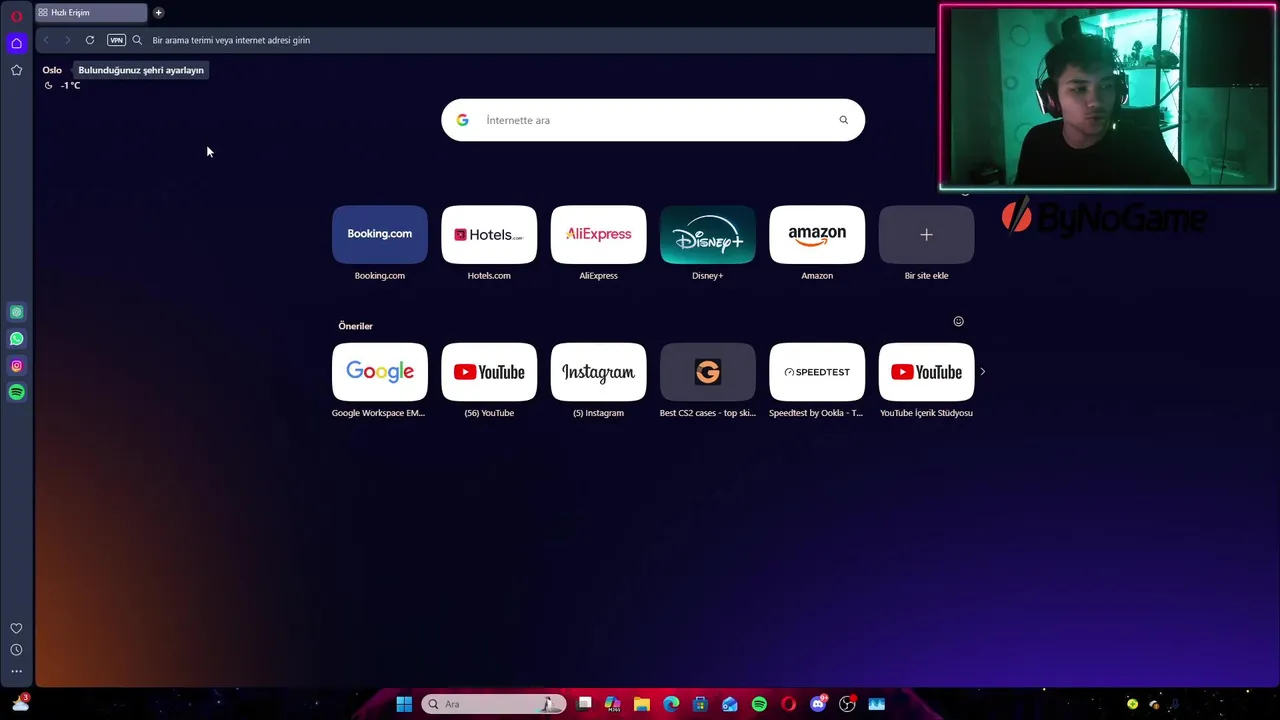Click the Bir site ekle plus tile

(x=926, y=235)
